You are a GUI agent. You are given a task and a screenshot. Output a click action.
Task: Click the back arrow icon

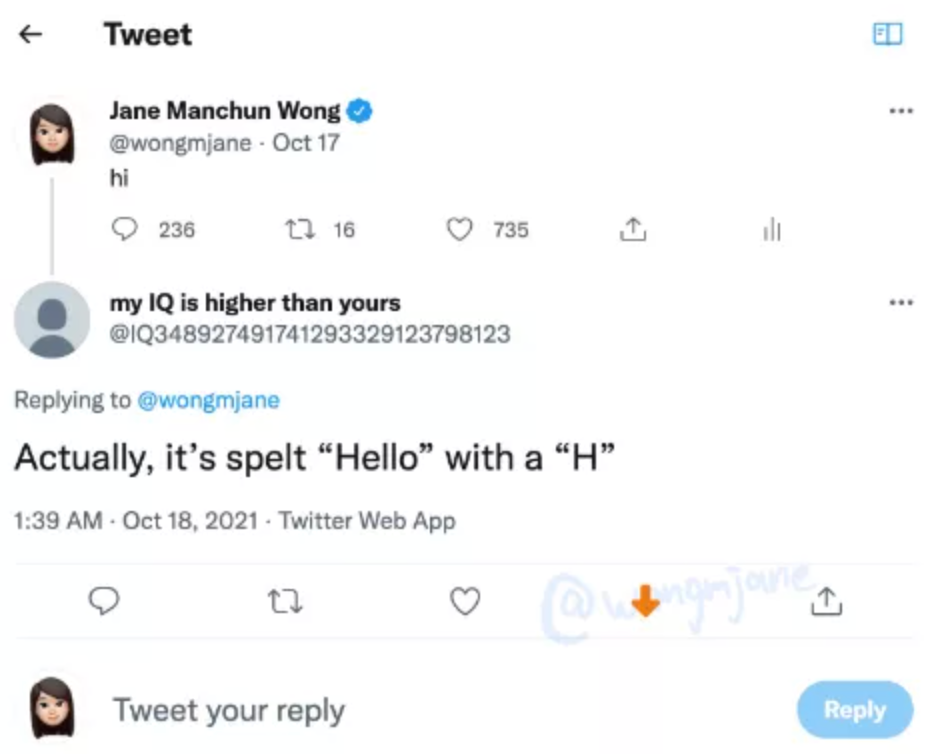pyautogui.click(x=31, y=34)
